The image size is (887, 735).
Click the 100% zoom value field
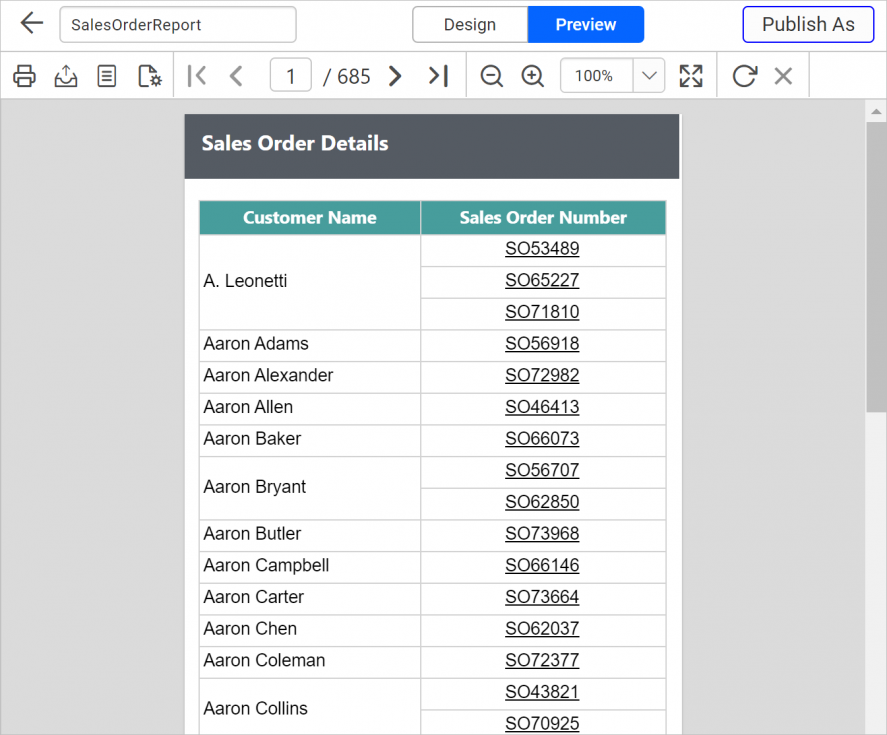596,75
